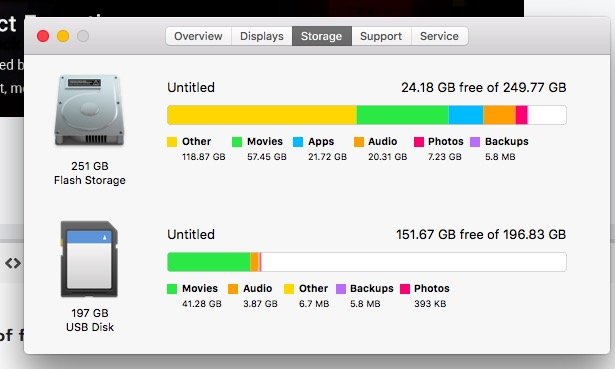Click the "393 KB" Photos value
The height and width of the screenshot is (369, 615).
pos(430,304)
